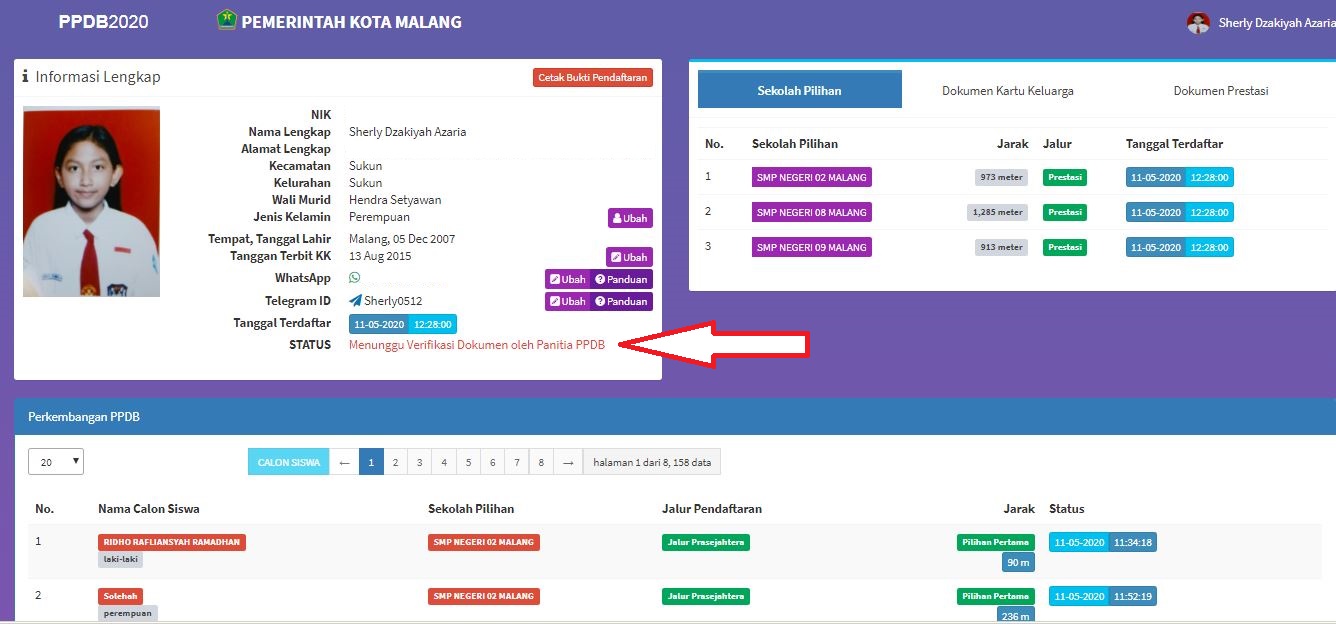Open the entries-per-page dropdown showing 20
Viewport: 1336px width, 624px height.
[55, 461]
